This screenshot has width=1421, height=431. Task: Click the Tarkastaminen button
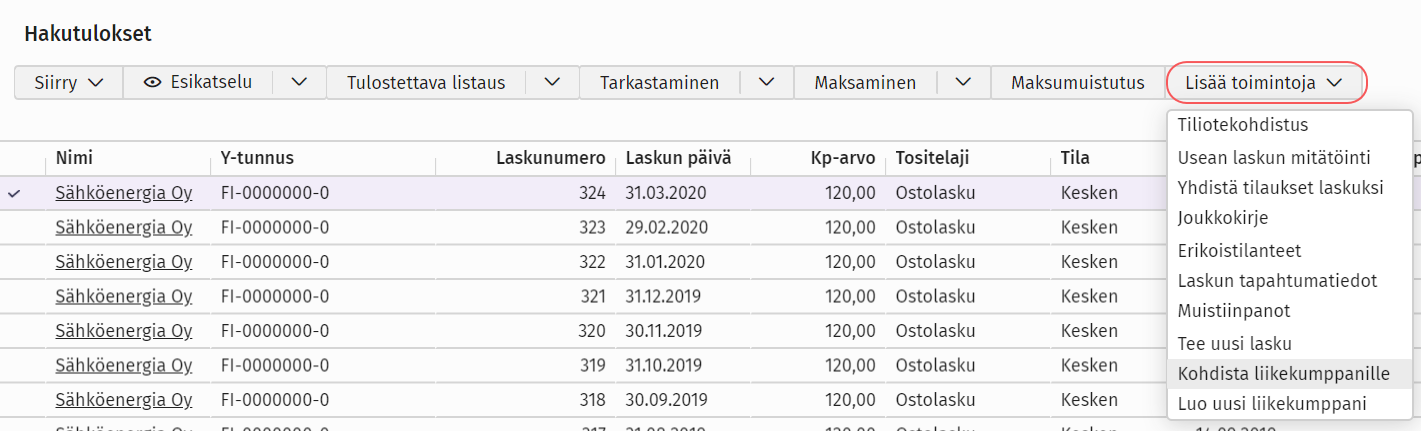659,83
